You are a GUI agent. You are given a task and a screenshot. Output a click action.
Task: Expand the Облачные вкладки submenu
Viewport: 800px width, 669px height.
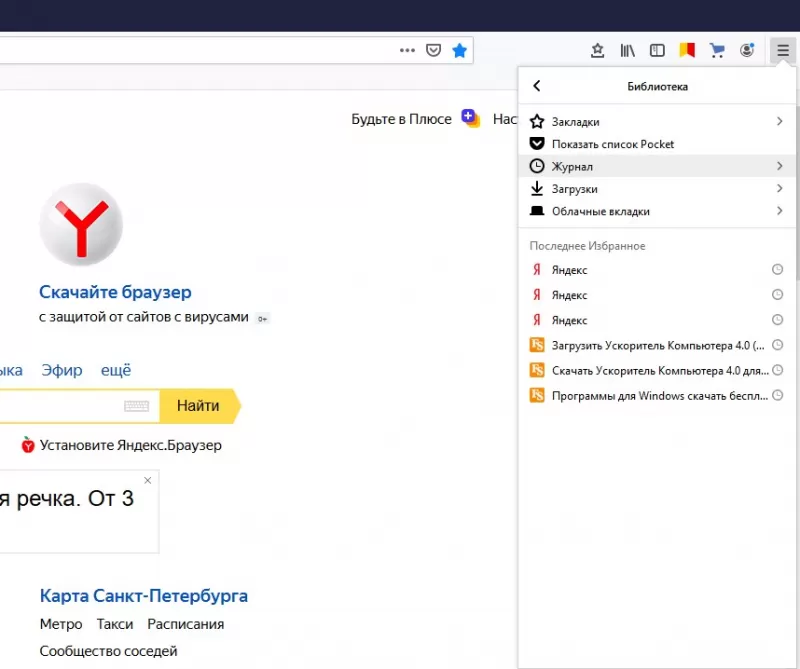tap(778, 211)
